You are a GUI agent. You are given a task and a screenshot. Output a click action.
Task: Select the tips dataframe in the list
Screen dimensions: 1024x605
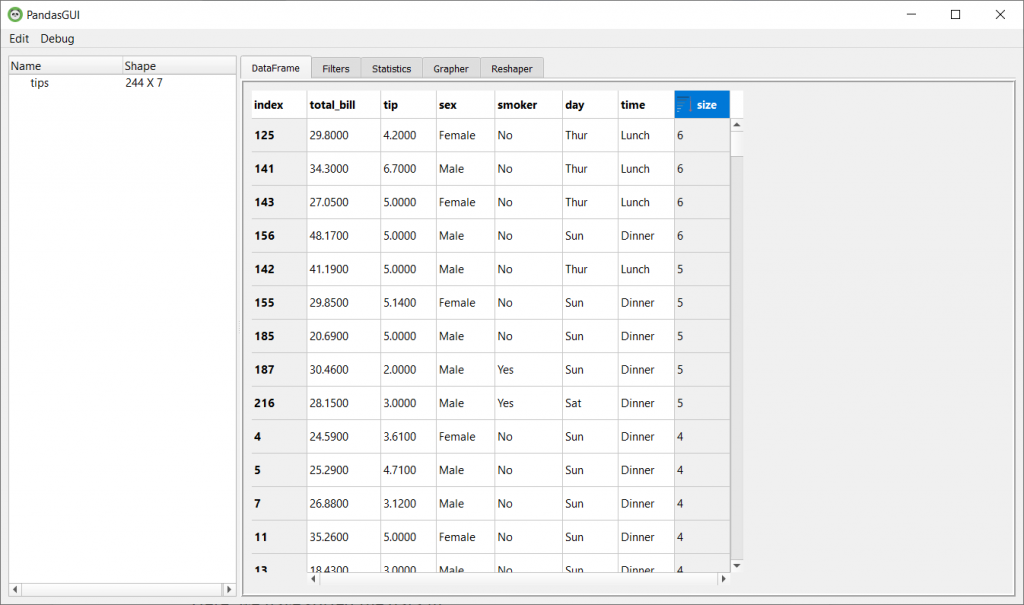click(x=40, y=83)
